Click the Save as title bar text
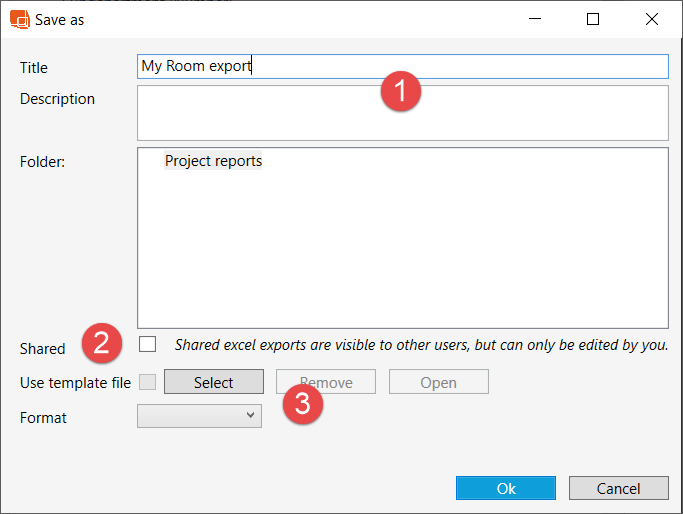Viewport: 683px width, 514px height. [60, 19]
